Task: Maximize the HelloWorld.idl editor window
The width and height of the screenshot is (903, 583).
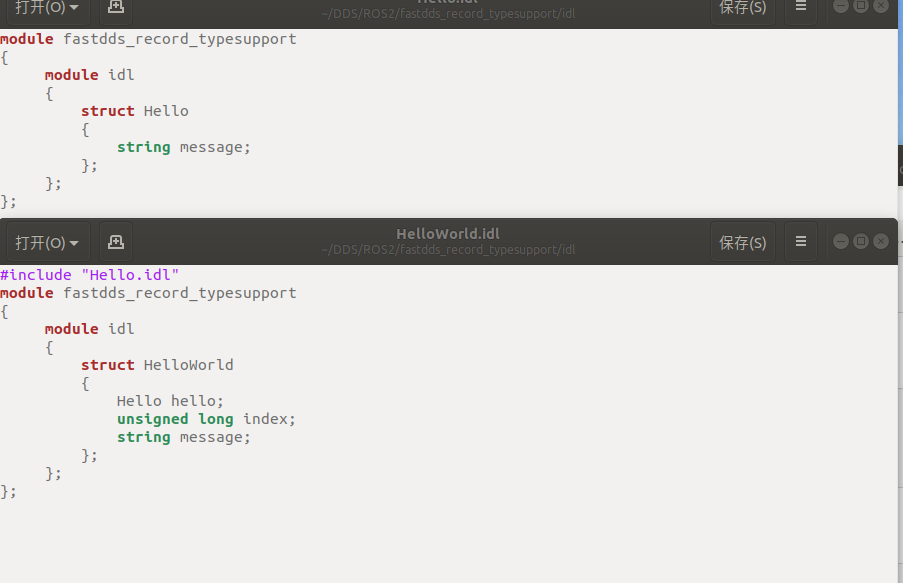Action: 861,241
